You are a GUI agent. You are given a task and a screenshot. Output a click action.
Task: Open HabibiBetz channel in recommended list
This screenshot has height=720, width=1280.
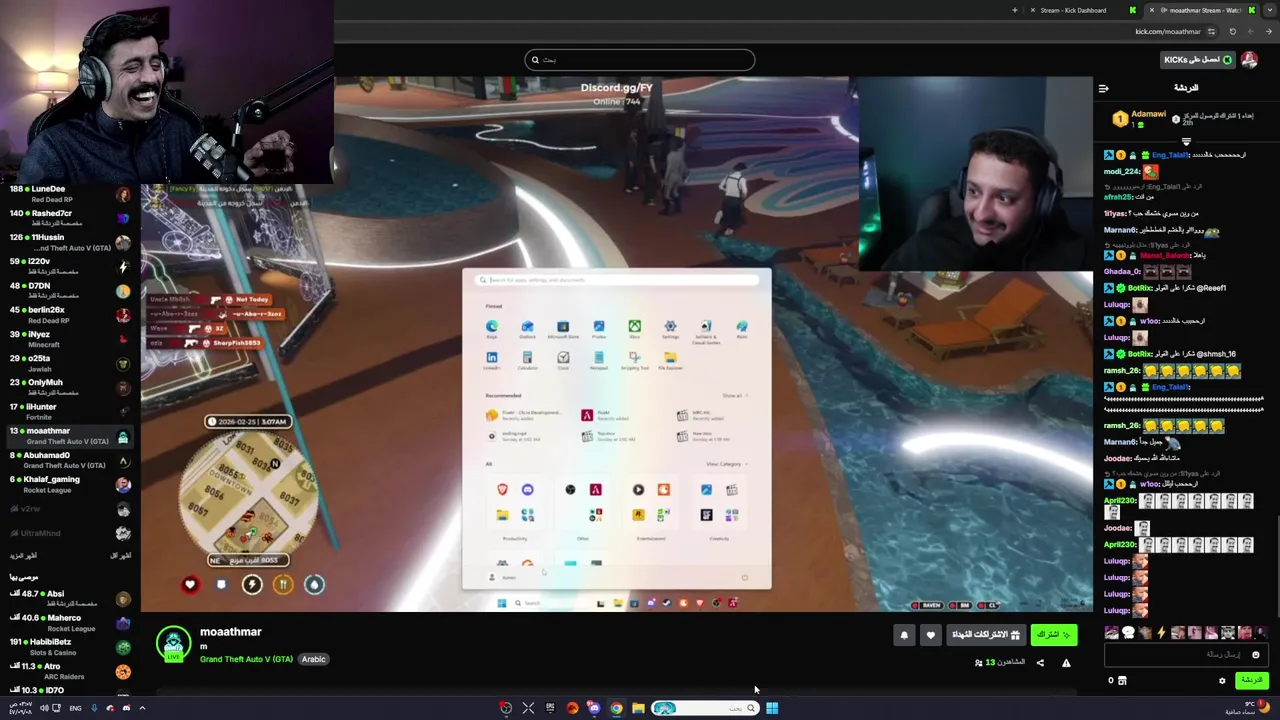(67, 647)
